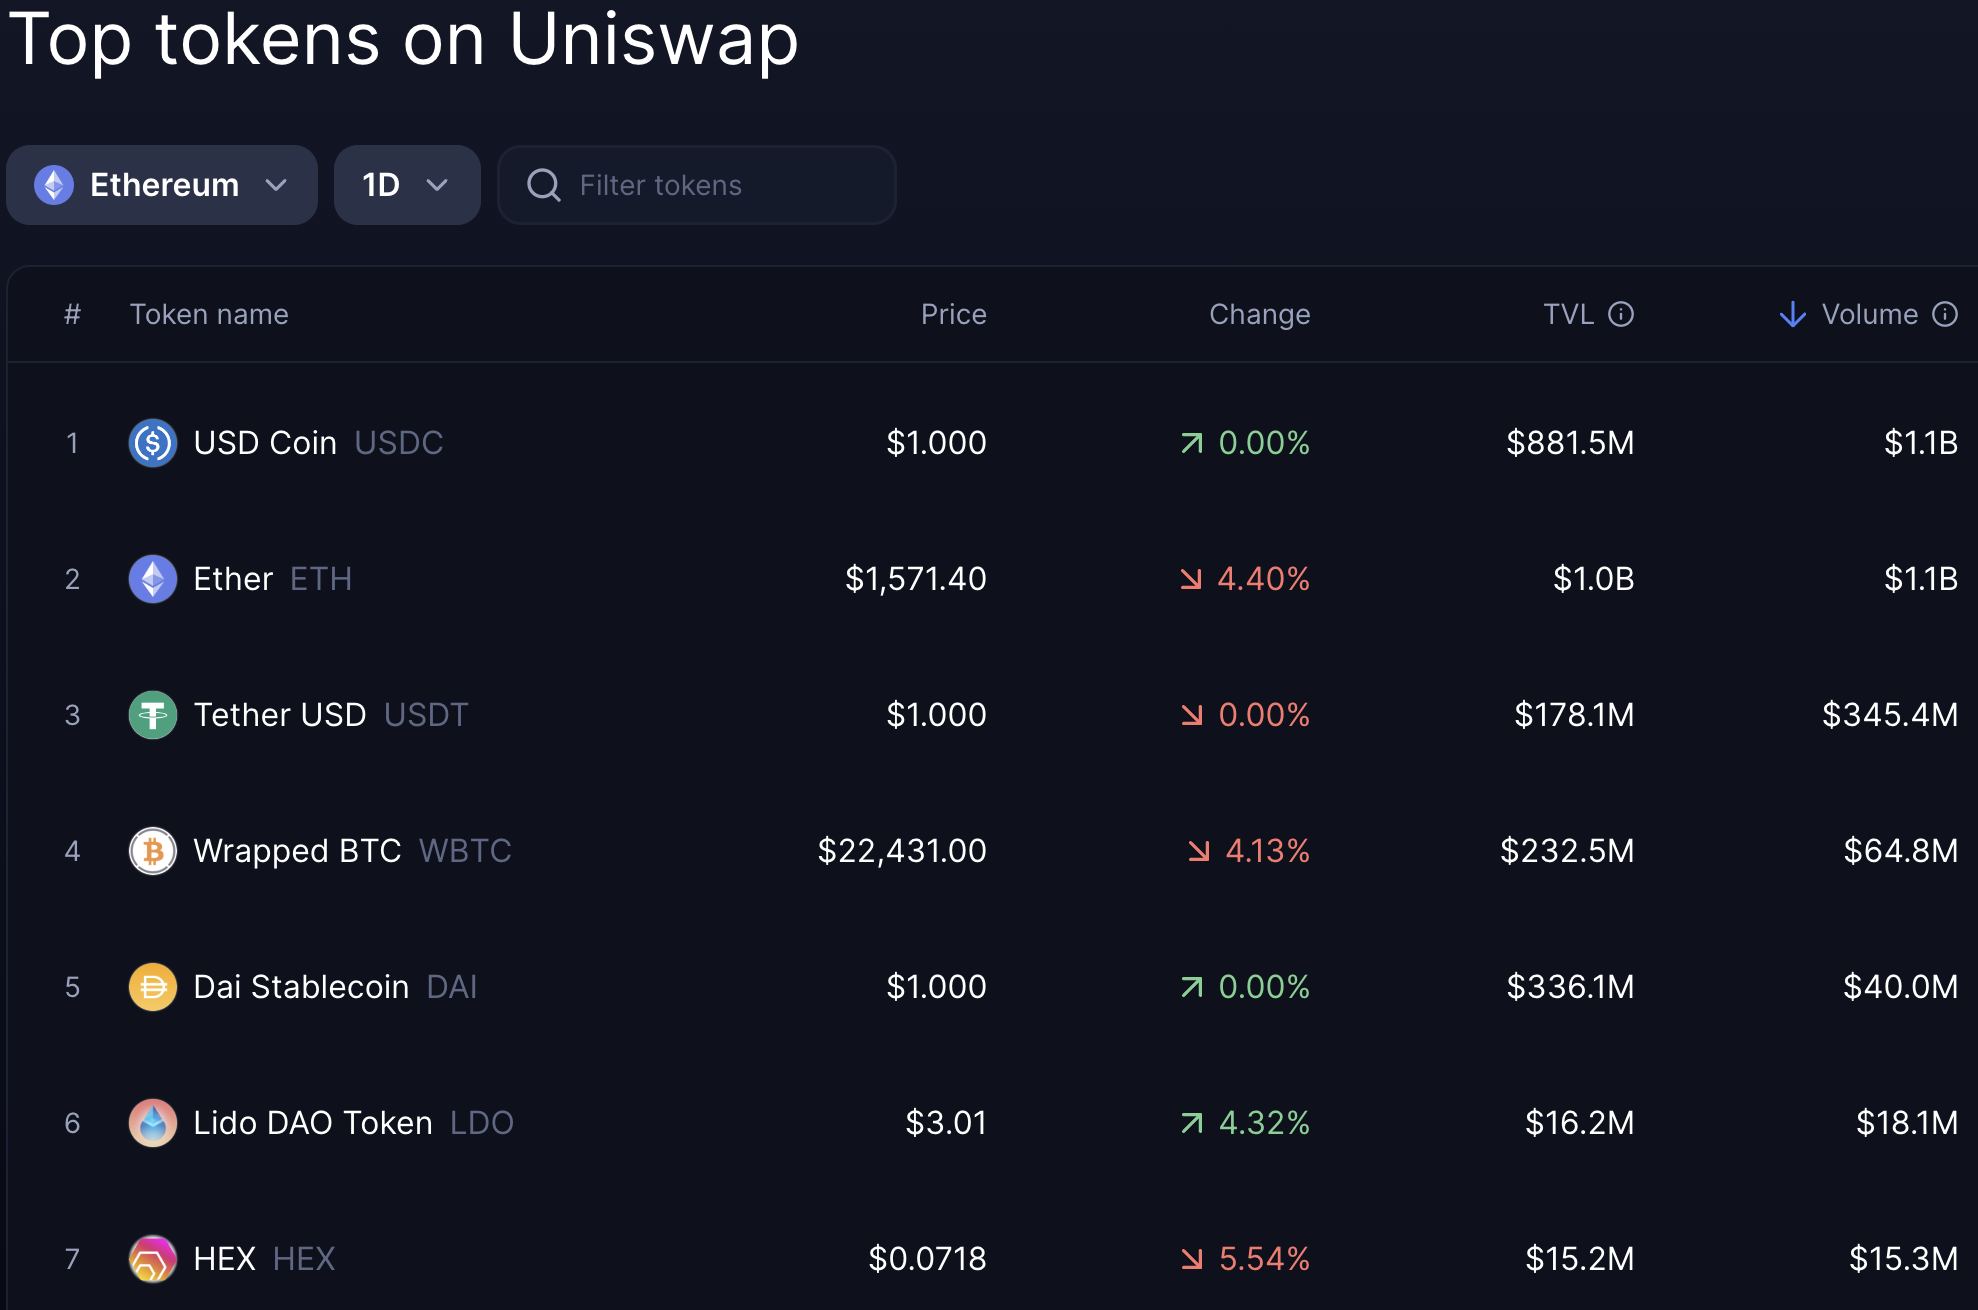Viewport: 1978px width, 1310px height.
Task: Open the Ethereum network selector
Action: click(161, 185)
